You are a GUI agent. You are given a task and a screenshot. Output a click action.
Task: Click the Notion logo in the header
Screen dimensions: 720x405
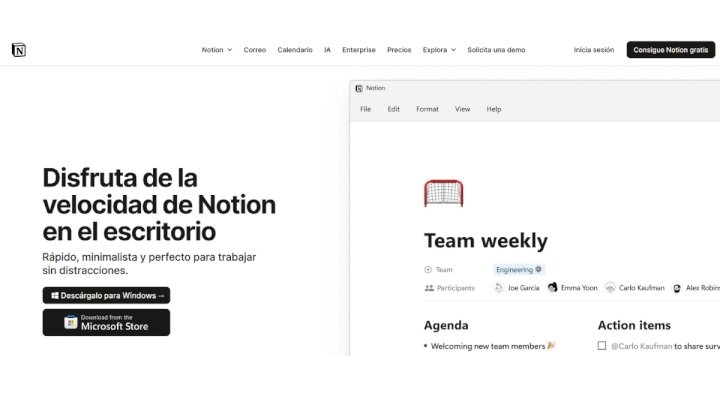point(18,50)
